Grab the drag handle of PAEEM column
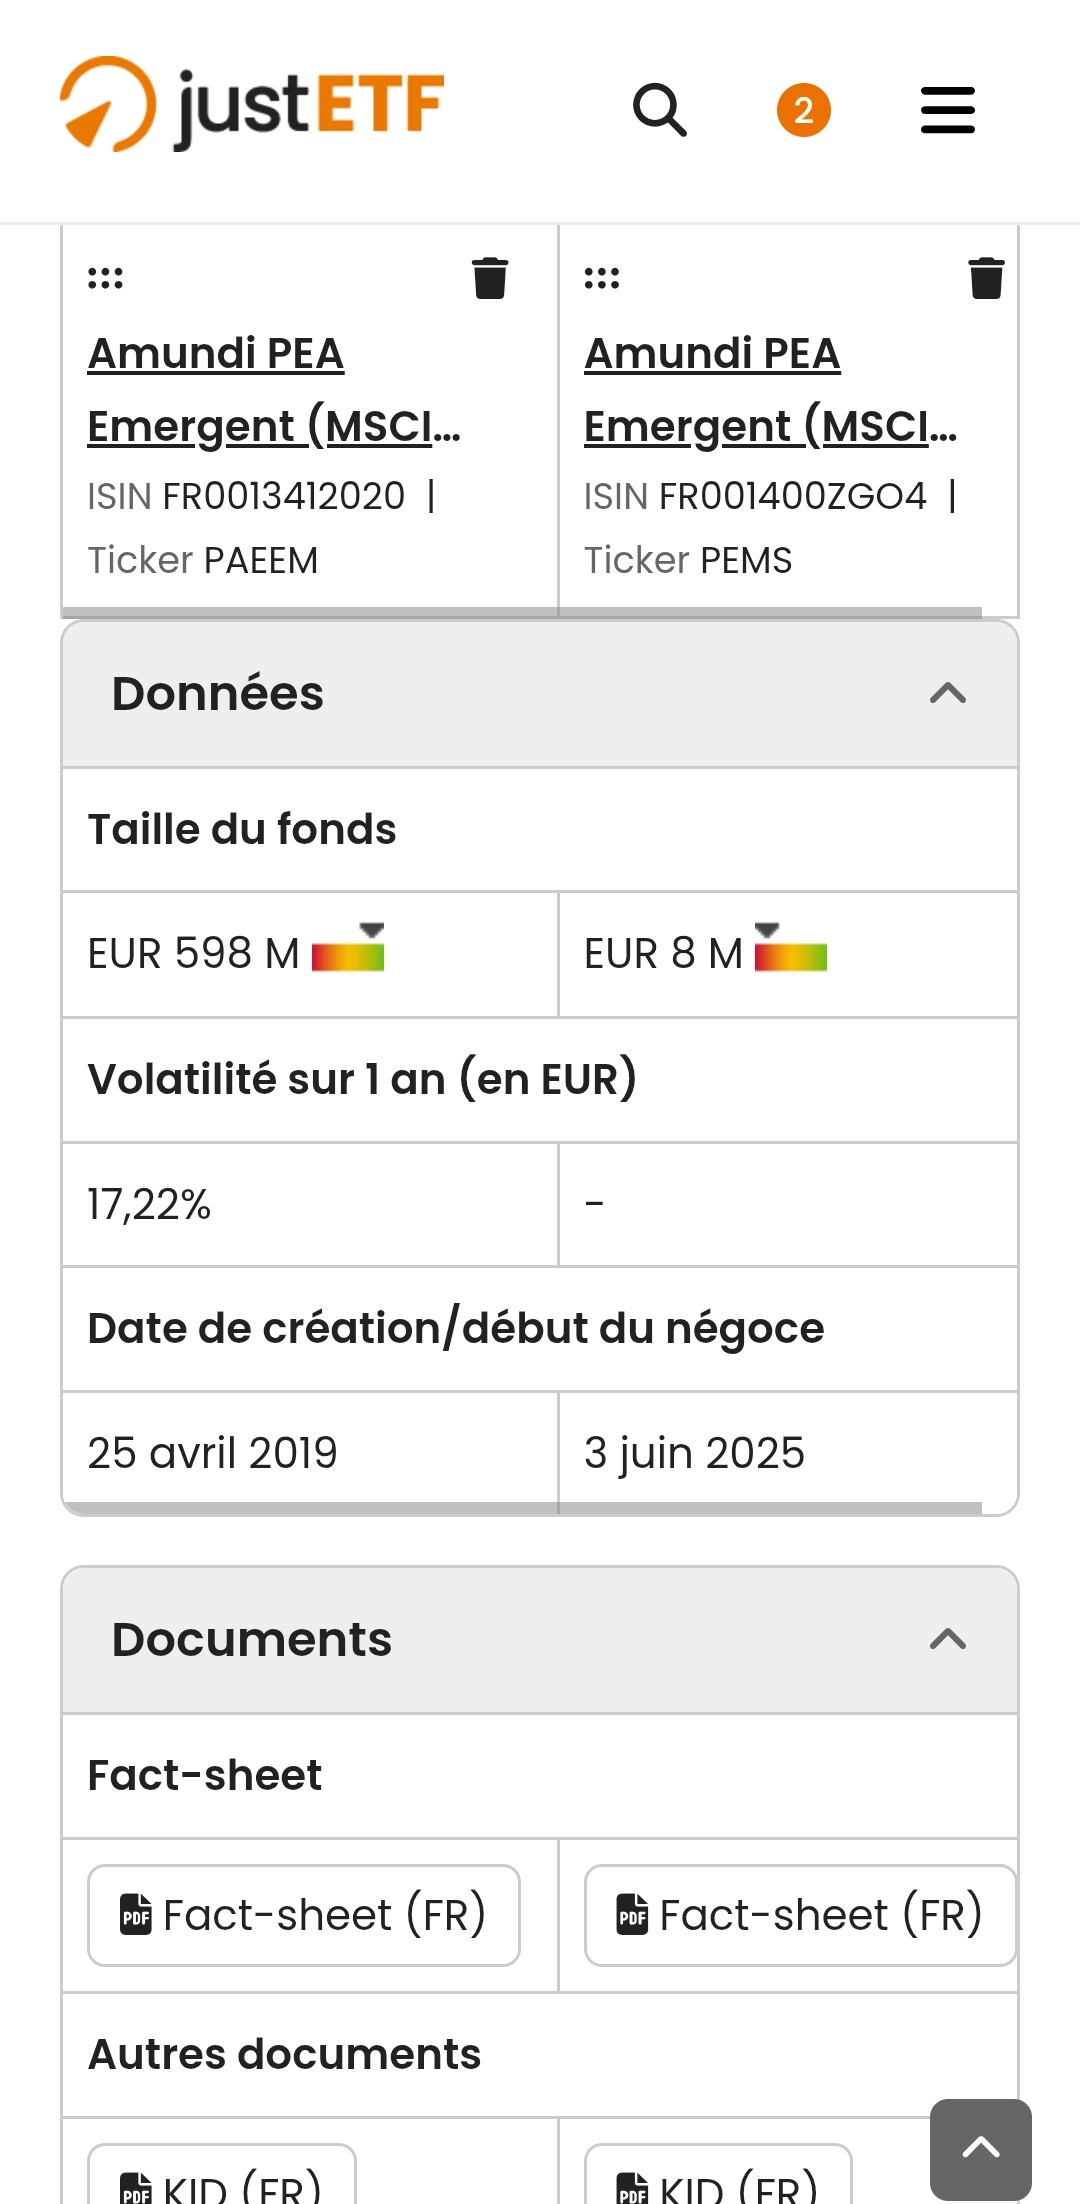Viewport: 1080px width, 2204px height. [x=105, y=278]
